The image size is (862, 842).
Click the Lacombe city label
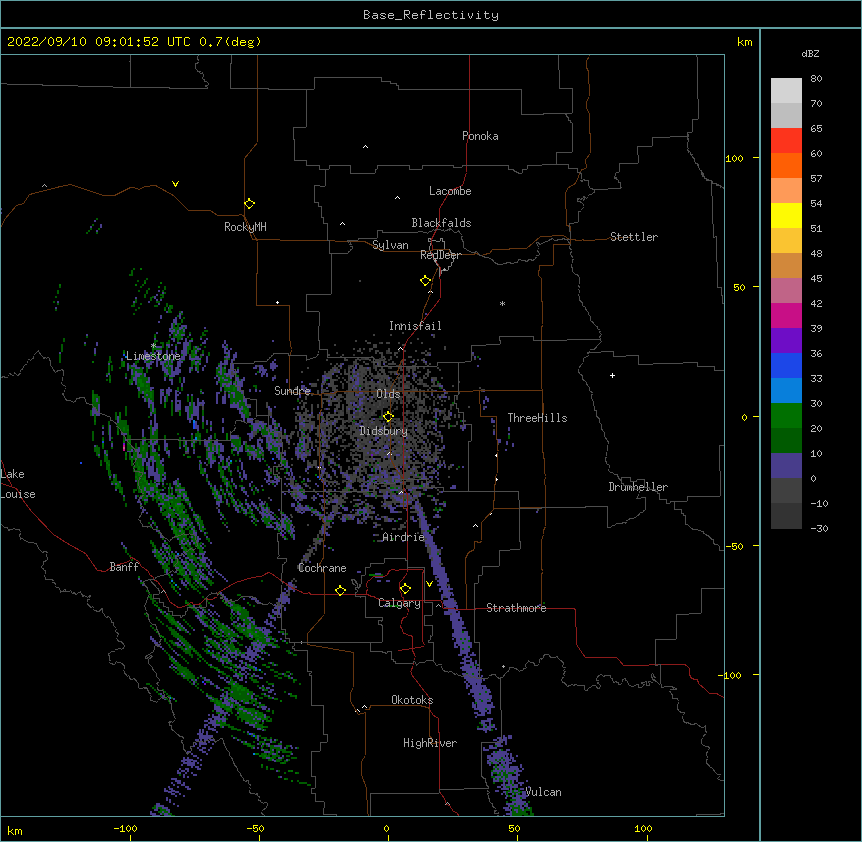[x=450, y=191]
